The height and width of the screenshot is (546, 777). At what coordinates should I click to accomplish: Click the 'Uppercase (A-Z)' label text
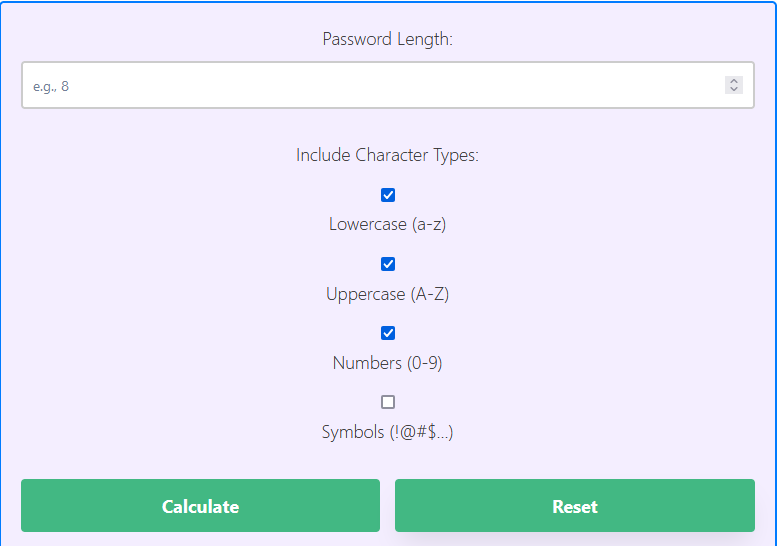pos(388,294)
